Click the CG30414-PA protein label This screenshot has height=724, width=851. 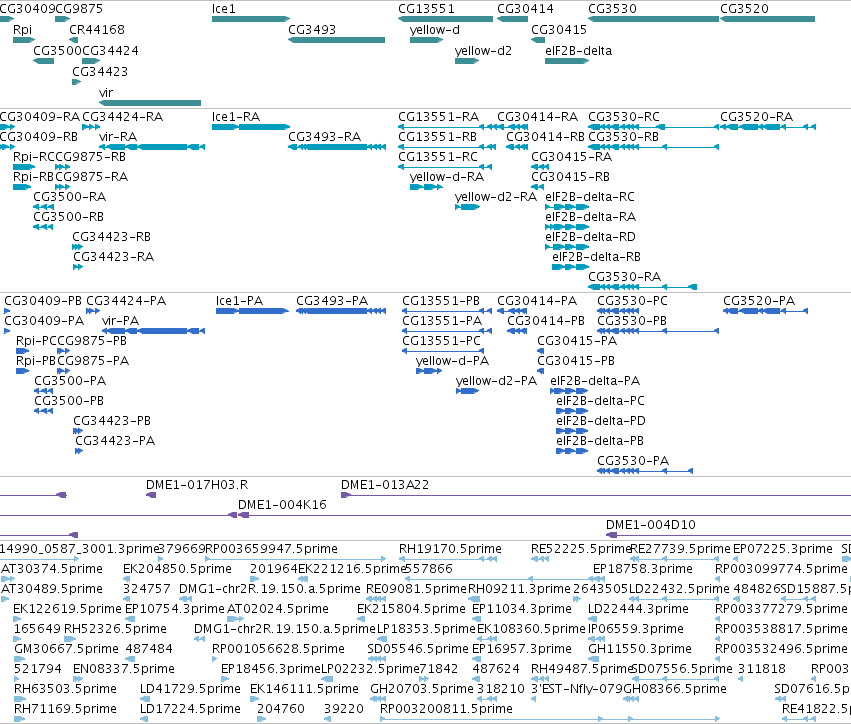point(537,301)
